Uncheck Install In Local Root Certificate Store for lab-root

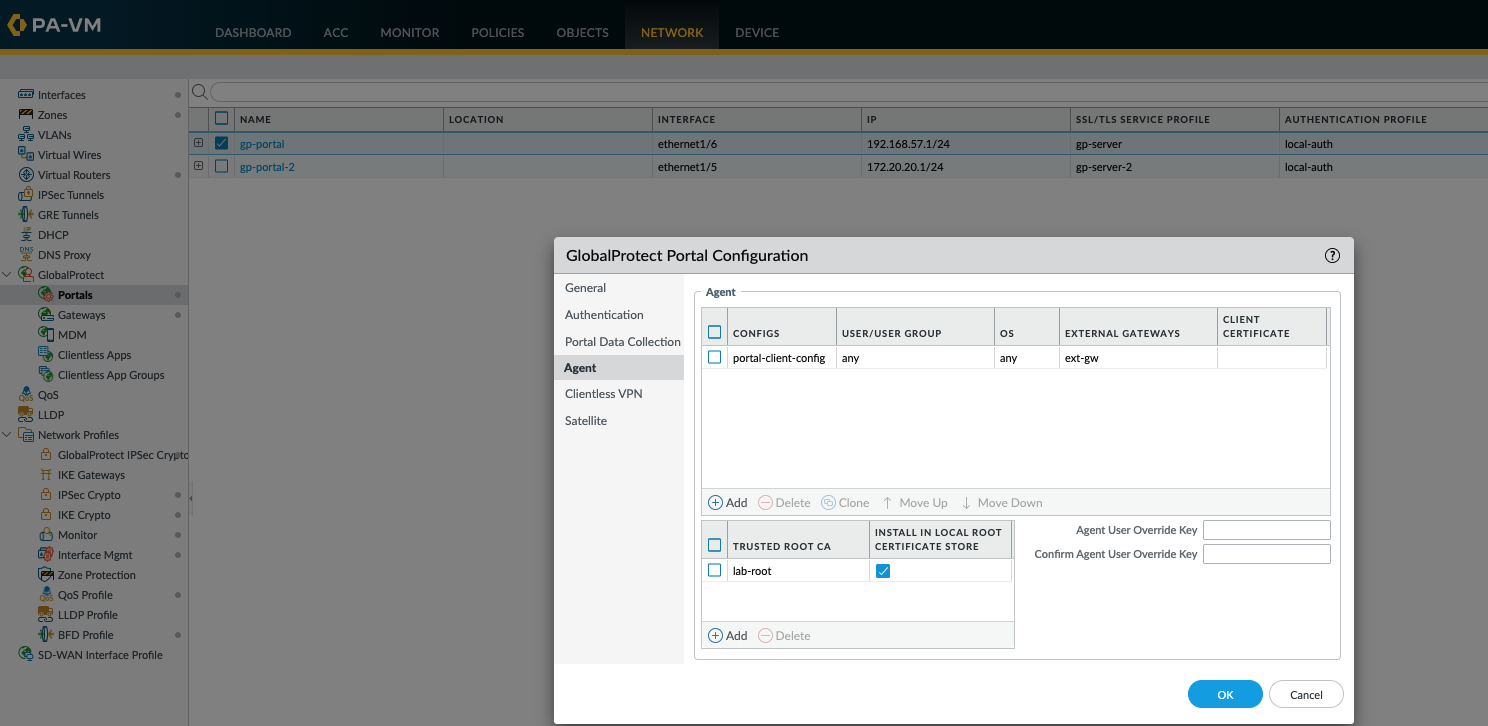point(883,570)
